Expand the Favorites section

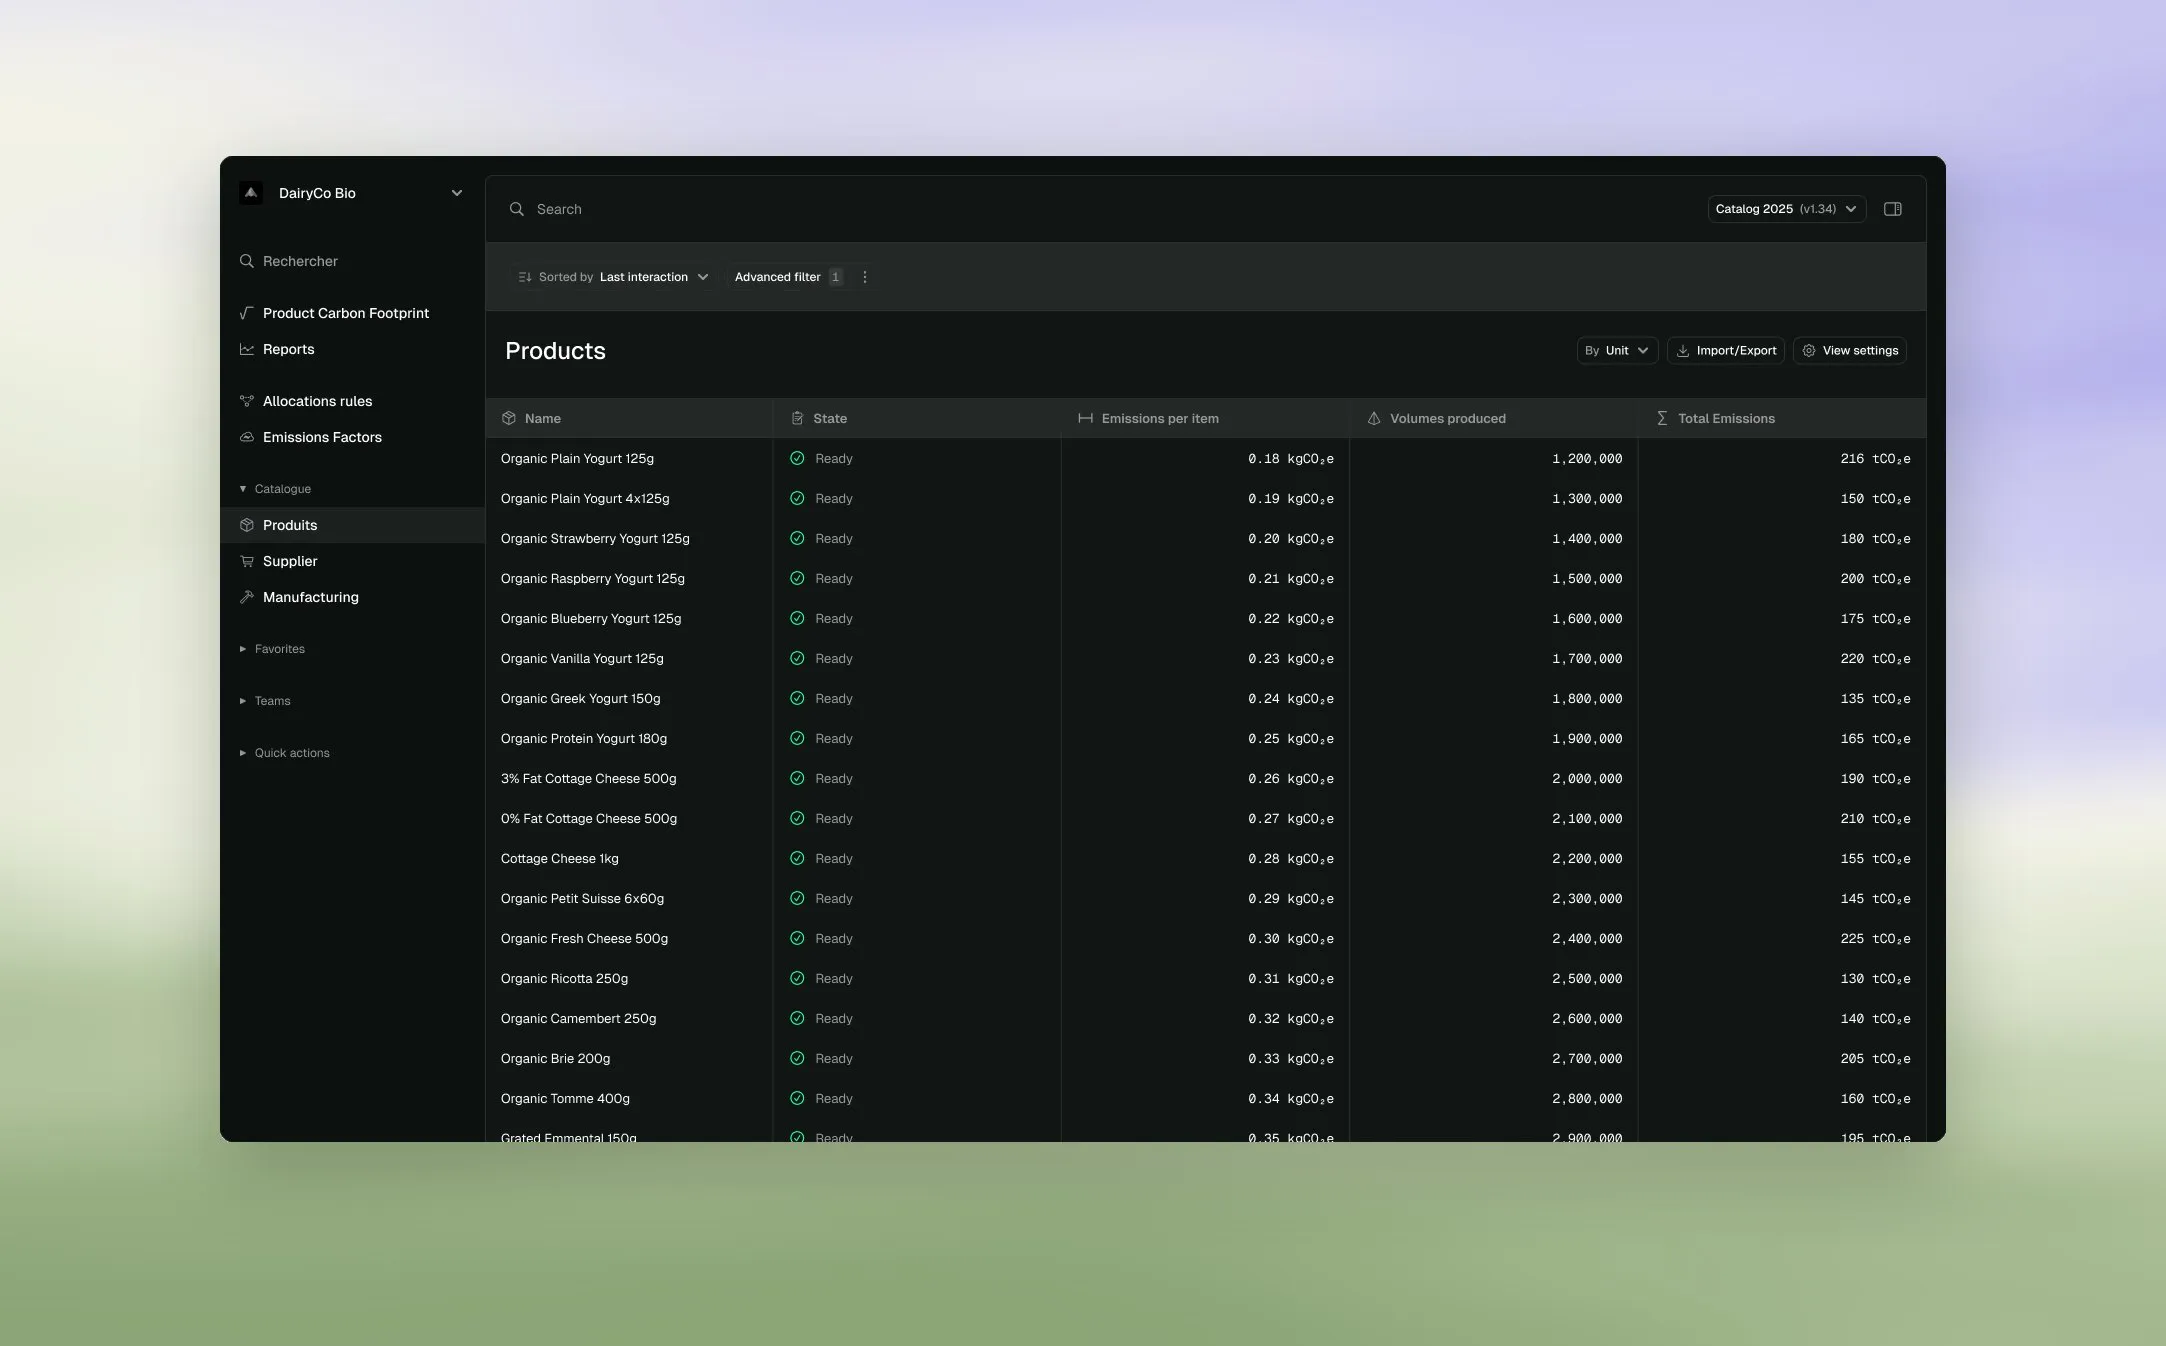273,649
